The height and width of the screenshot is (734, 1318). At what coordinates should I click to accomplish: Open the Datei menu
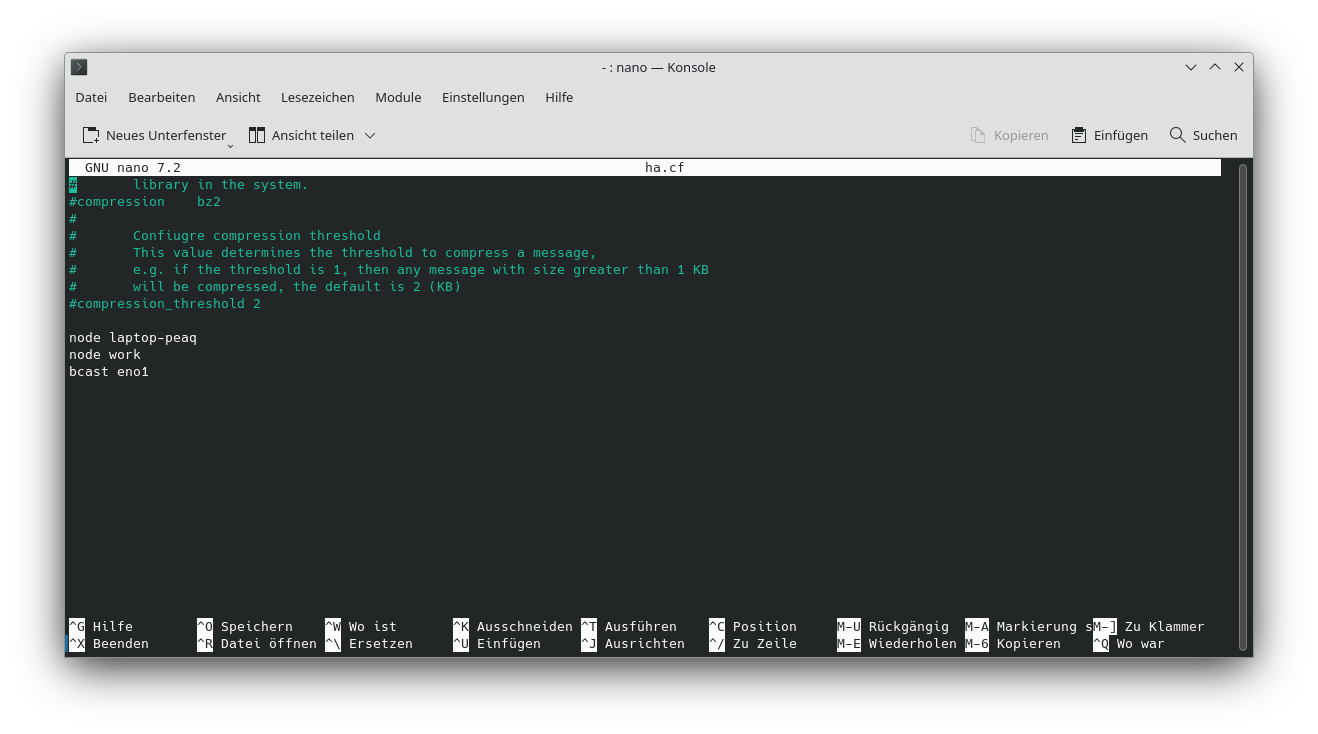pos(90,97)
